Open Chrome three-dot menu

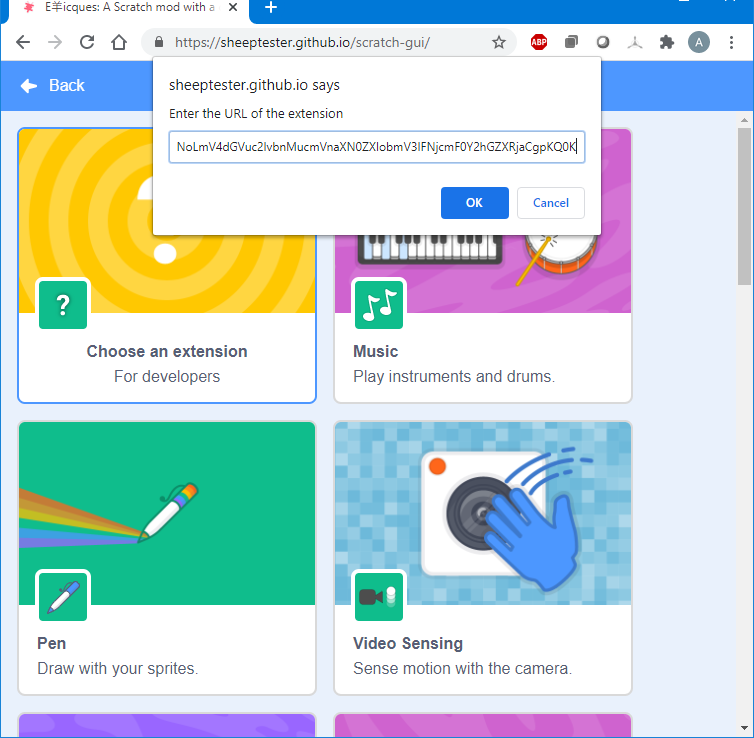(x=731, y=42)
